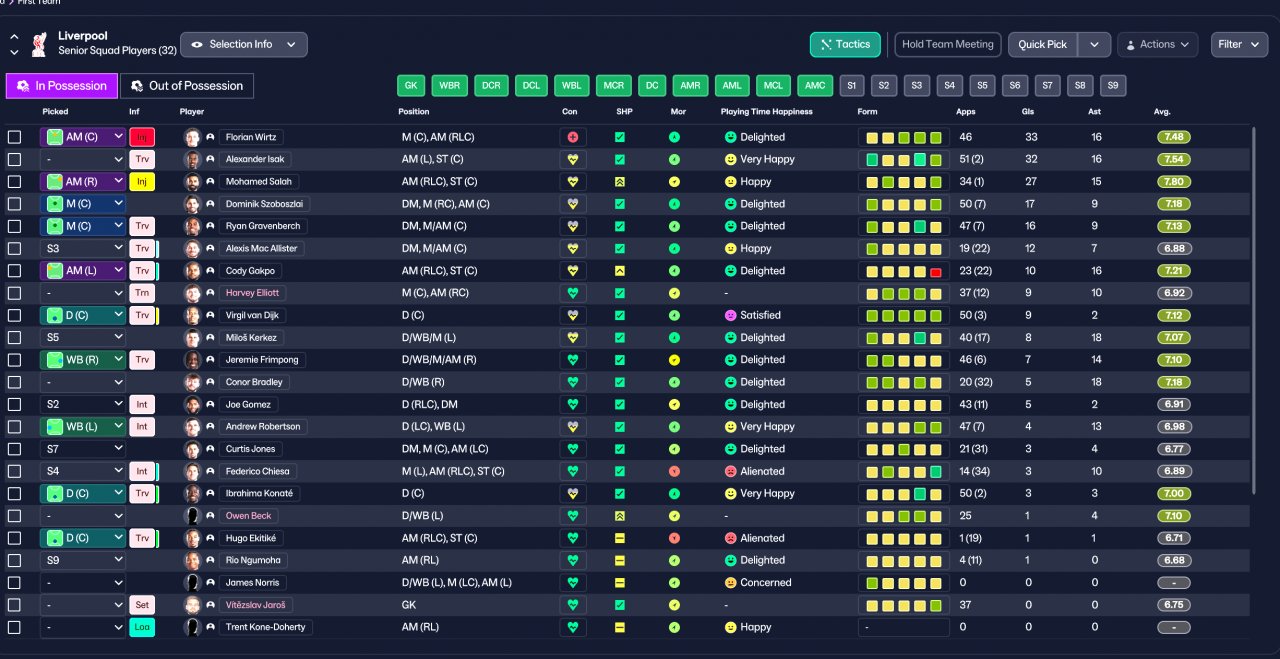Check the box beside Virgil van Dijk
The height and width of the screenshot is (659, 1280).
pyautogui.click(x=14, y=315)
